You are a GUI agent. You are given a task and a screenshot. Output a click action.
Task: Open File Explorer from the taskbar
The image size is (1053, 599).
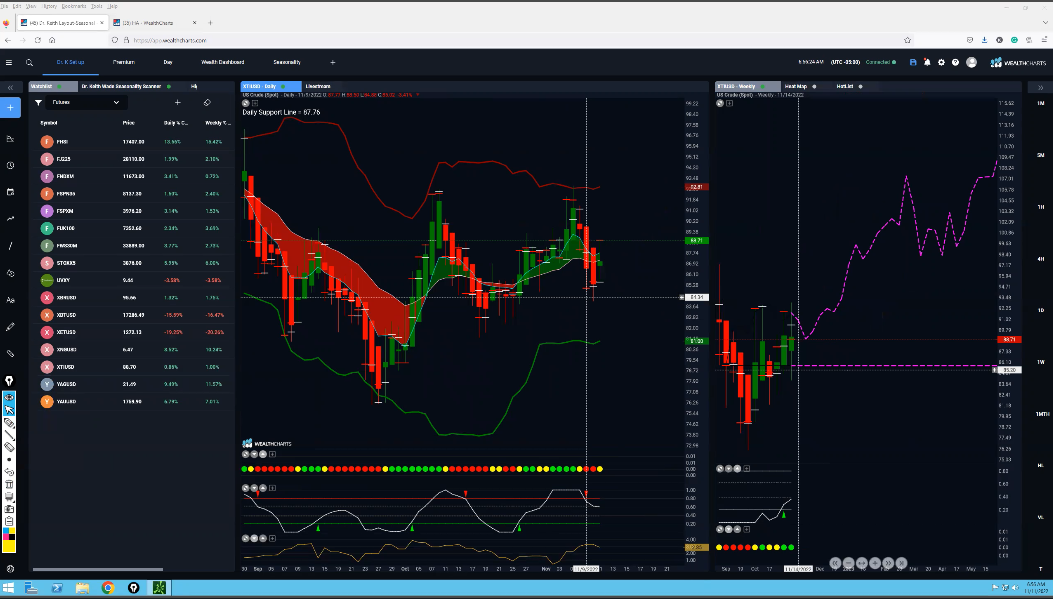tap(83, 588)
